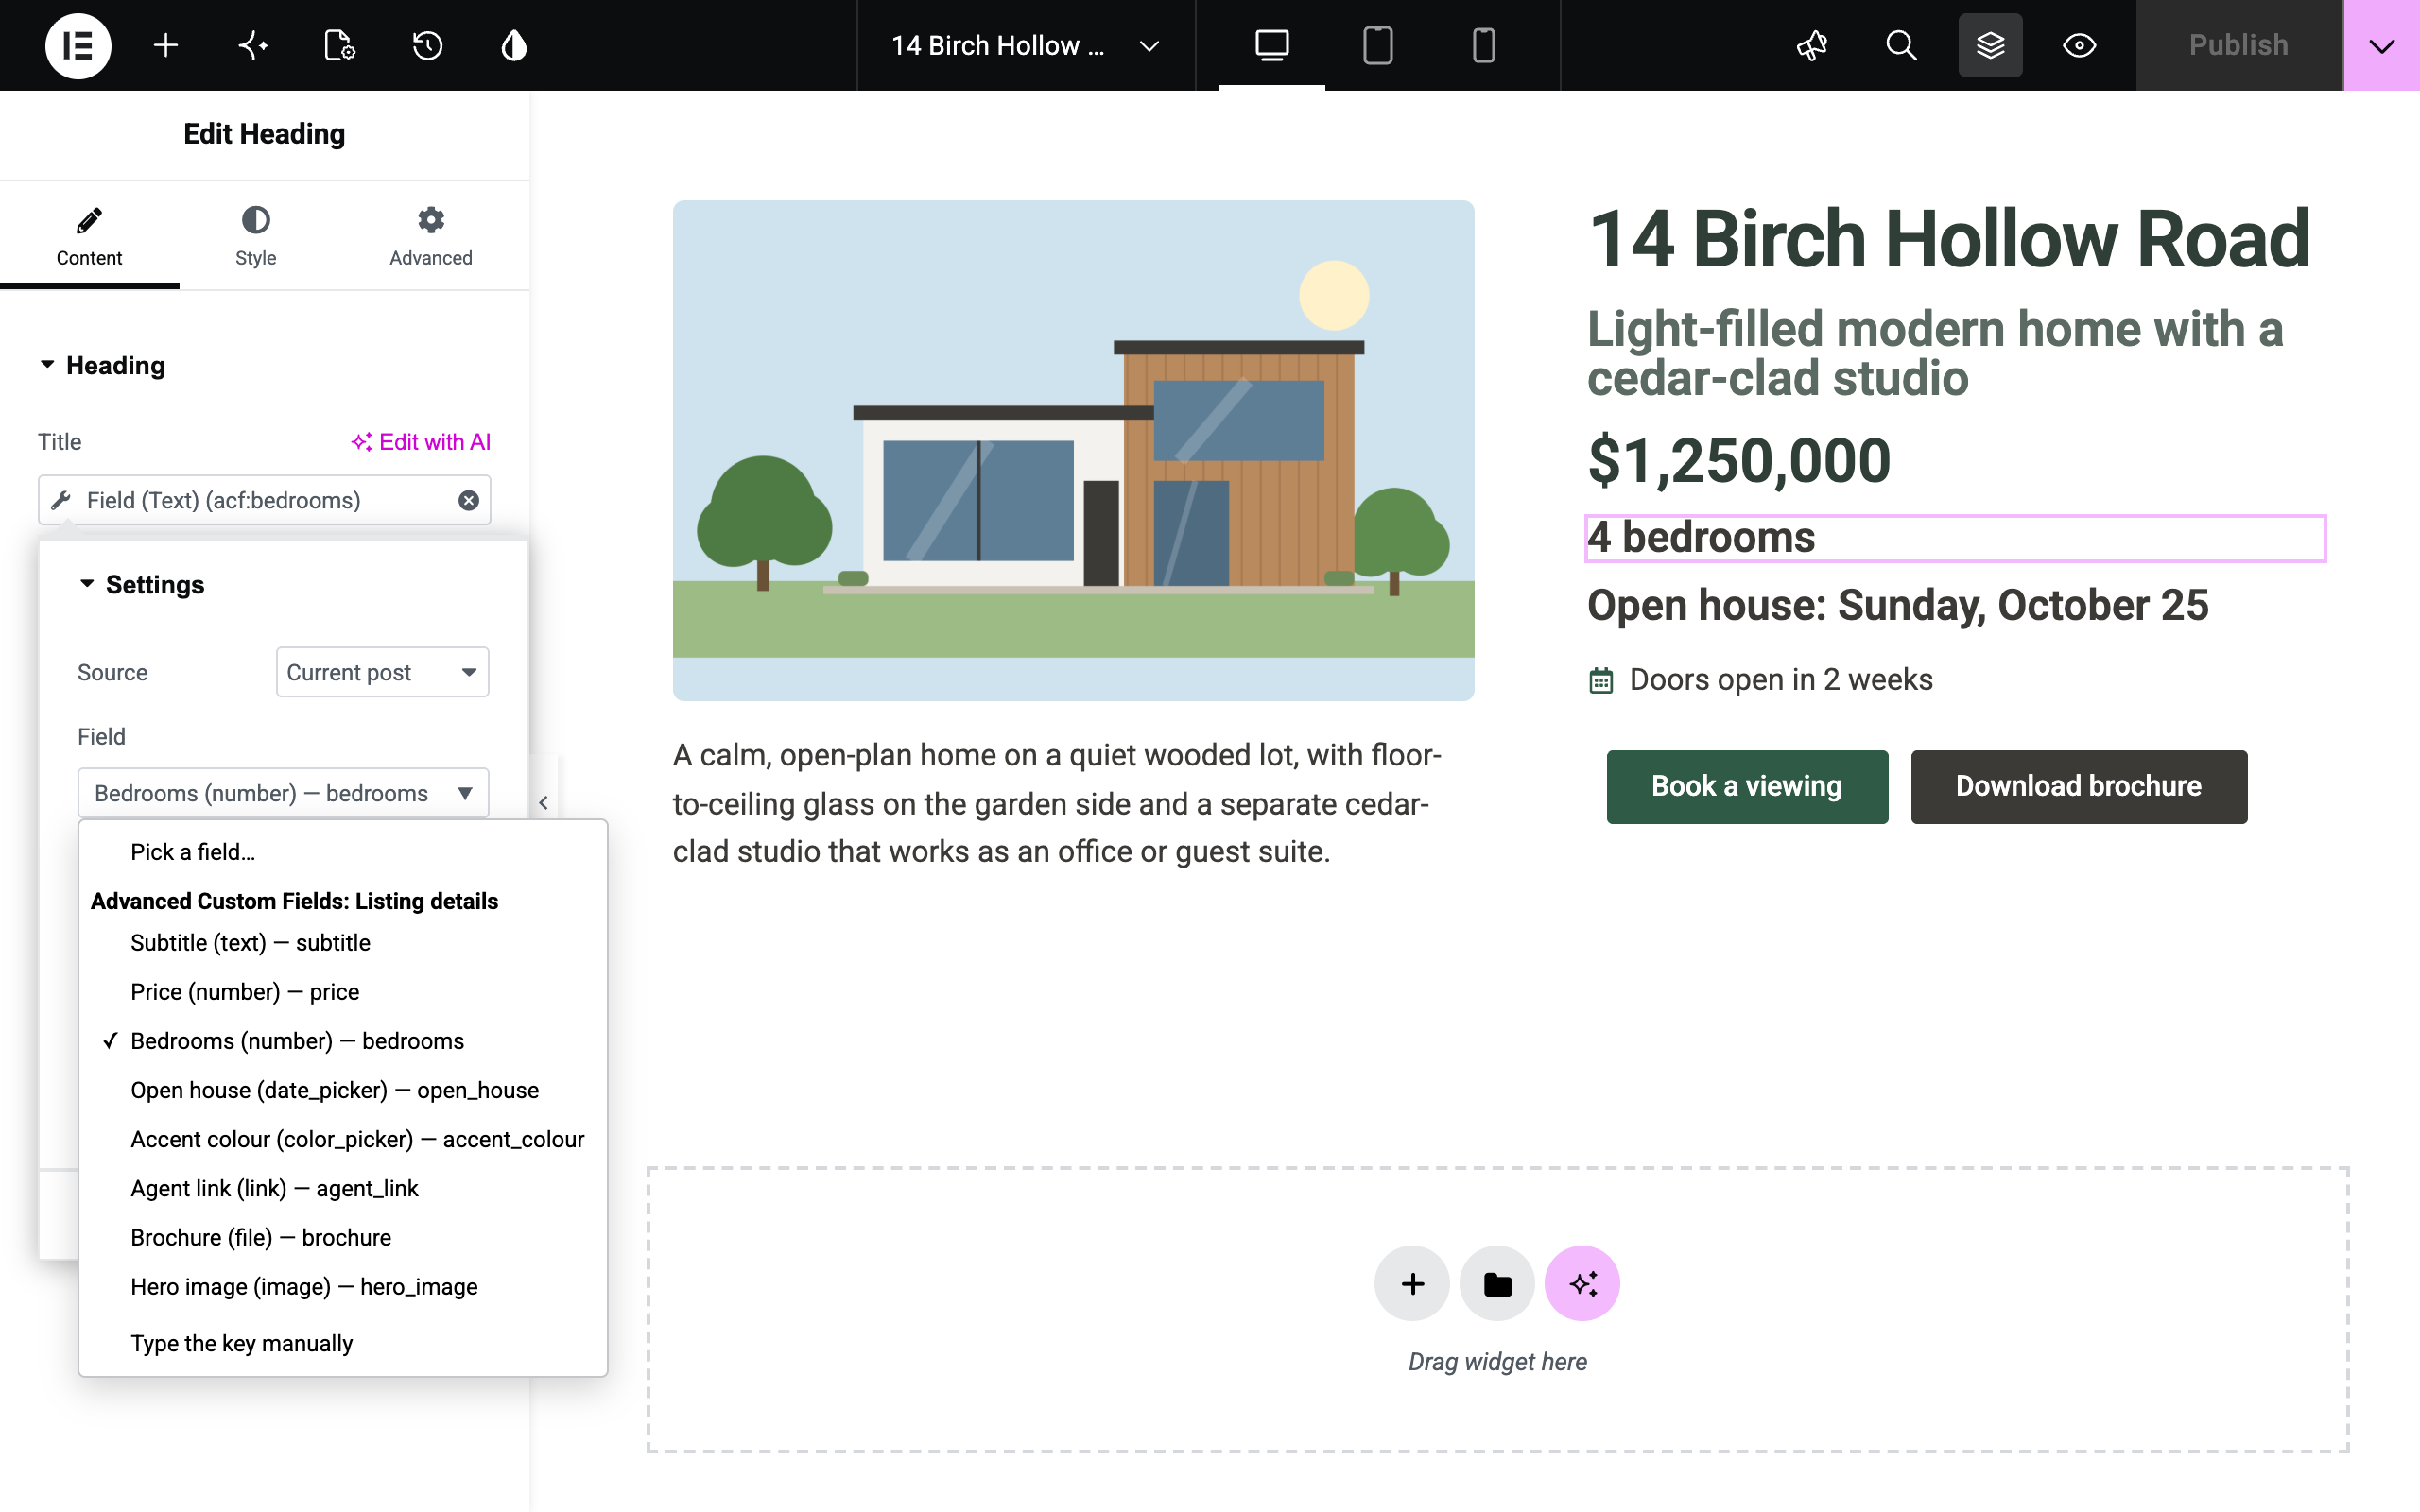The width and height of the screenshot is (2420, 1512).
Task: Select Bedrooms (number) — bedrooms option
Action: pyautogui.click(x=343, y=1041)
